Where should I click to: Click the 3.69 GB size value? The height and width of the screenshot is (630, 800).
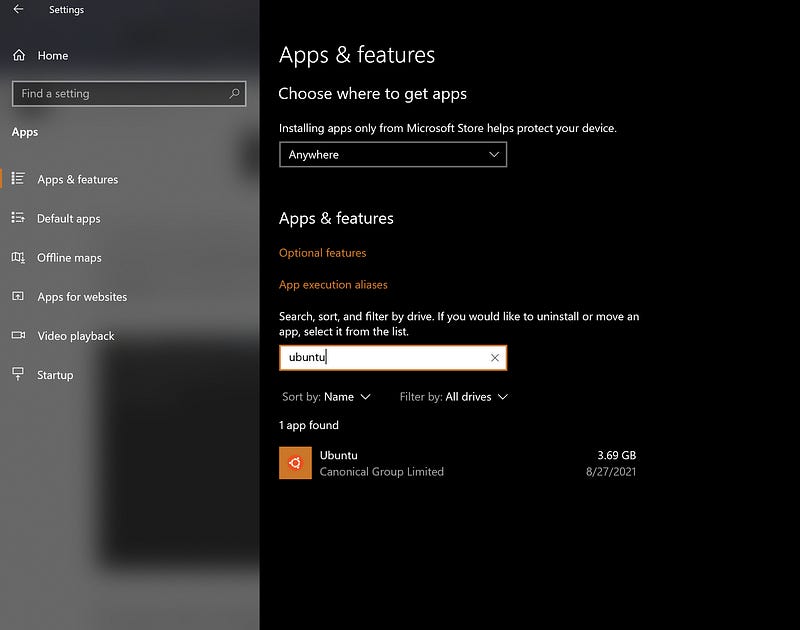[x=616, y=455]
